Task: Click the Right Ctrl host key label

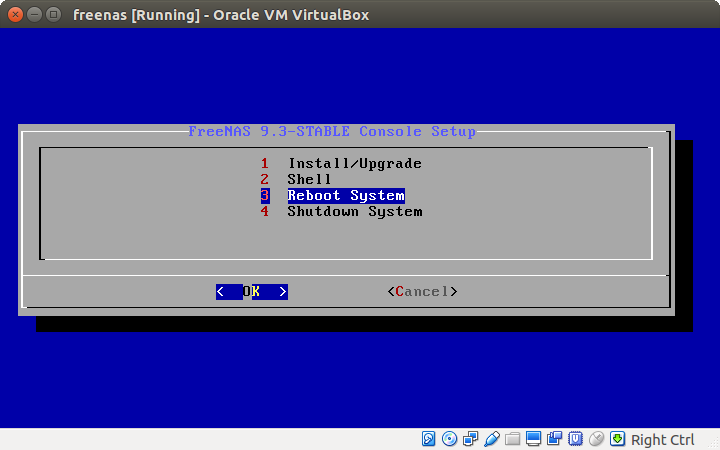Action: coord(662,440)
